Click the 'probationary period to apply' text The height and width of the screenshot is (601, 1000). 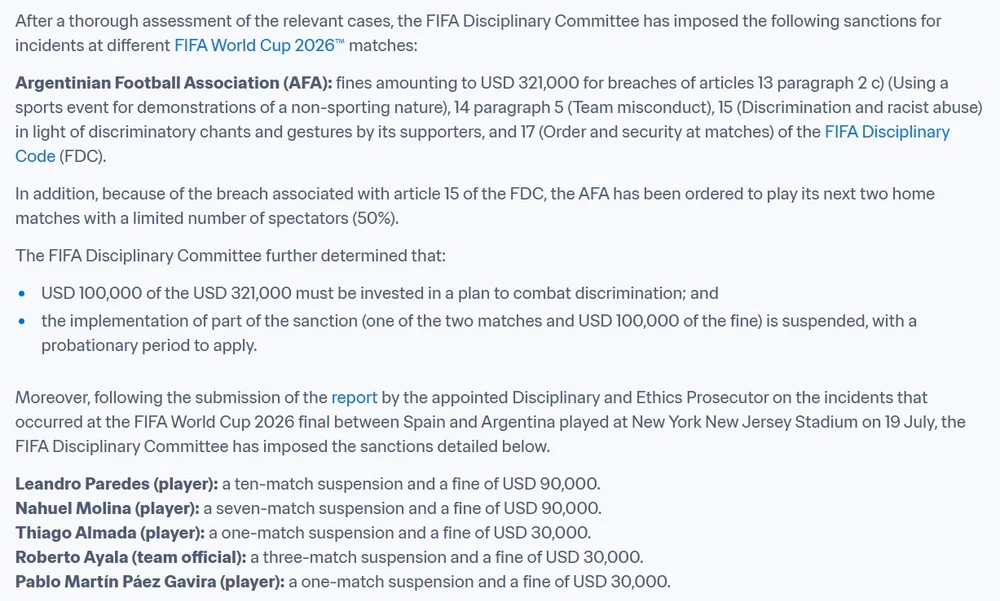tap(148, 345)
